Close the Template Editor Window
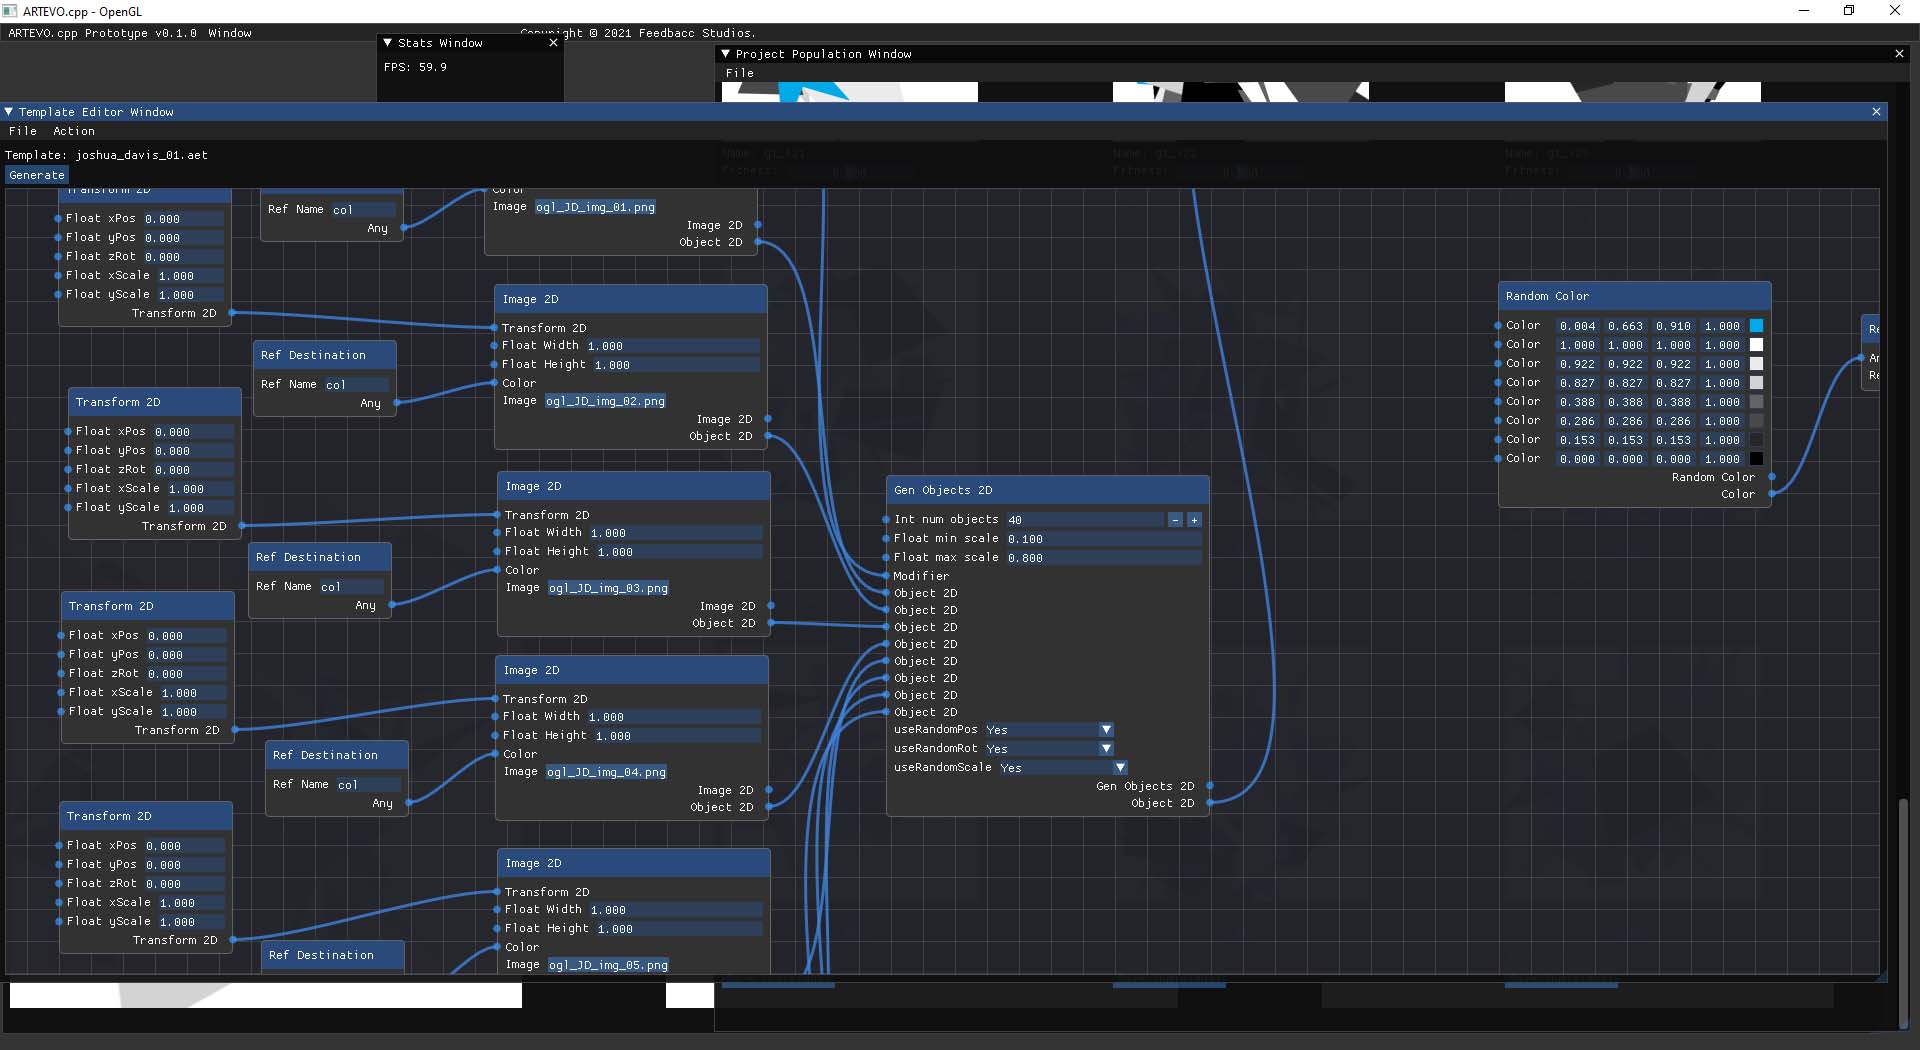 coord(1876,112)
